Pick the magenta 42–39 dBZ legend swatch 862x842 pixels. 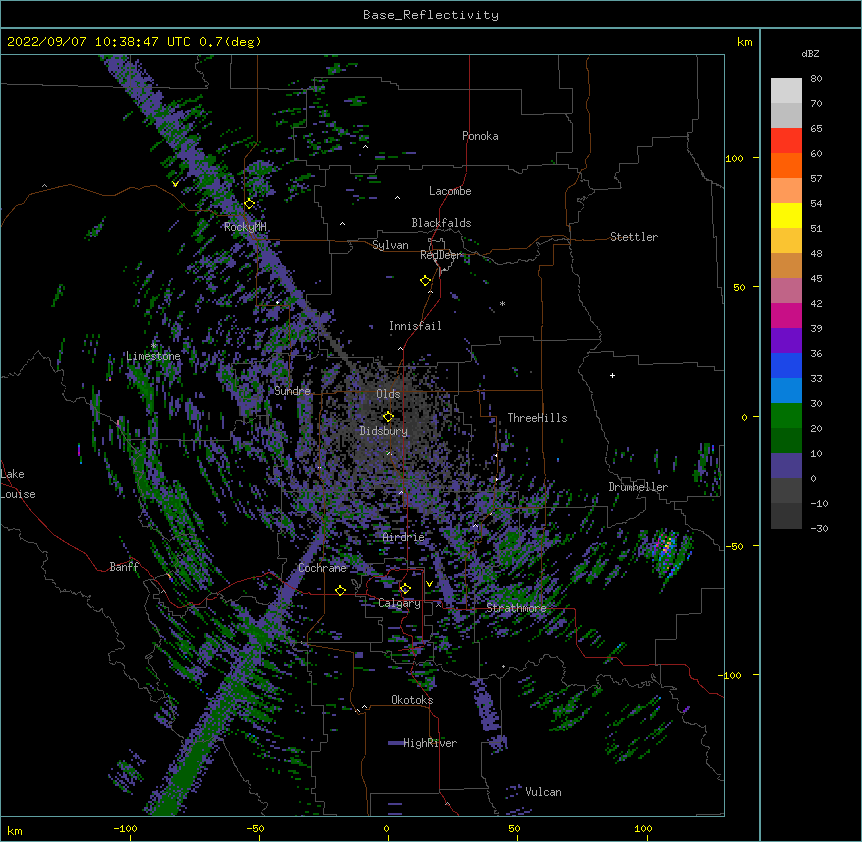click(x=786, y=315)
